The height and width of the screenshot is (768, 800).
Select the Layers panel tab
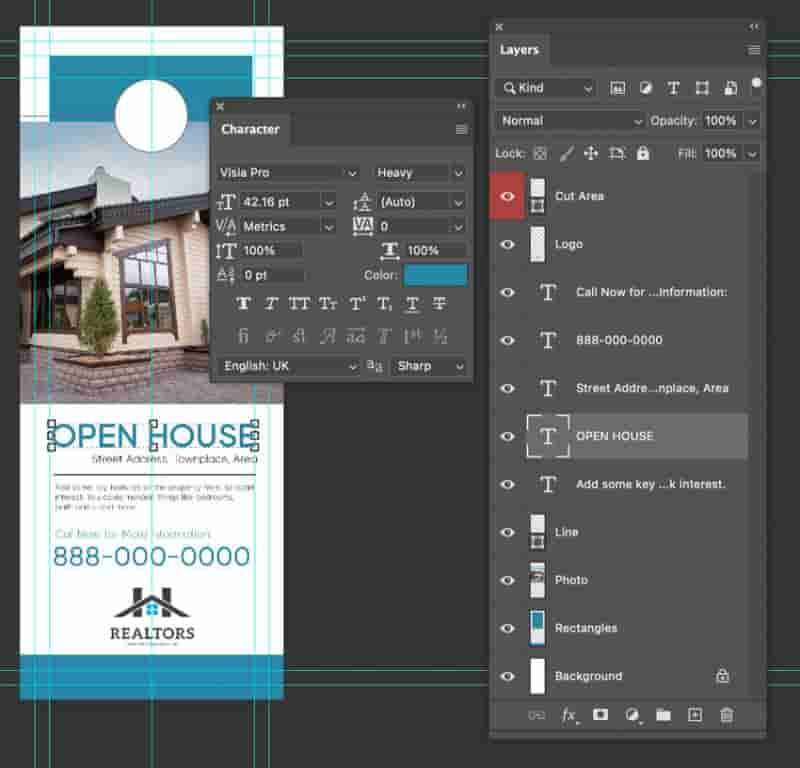point(519,50)
